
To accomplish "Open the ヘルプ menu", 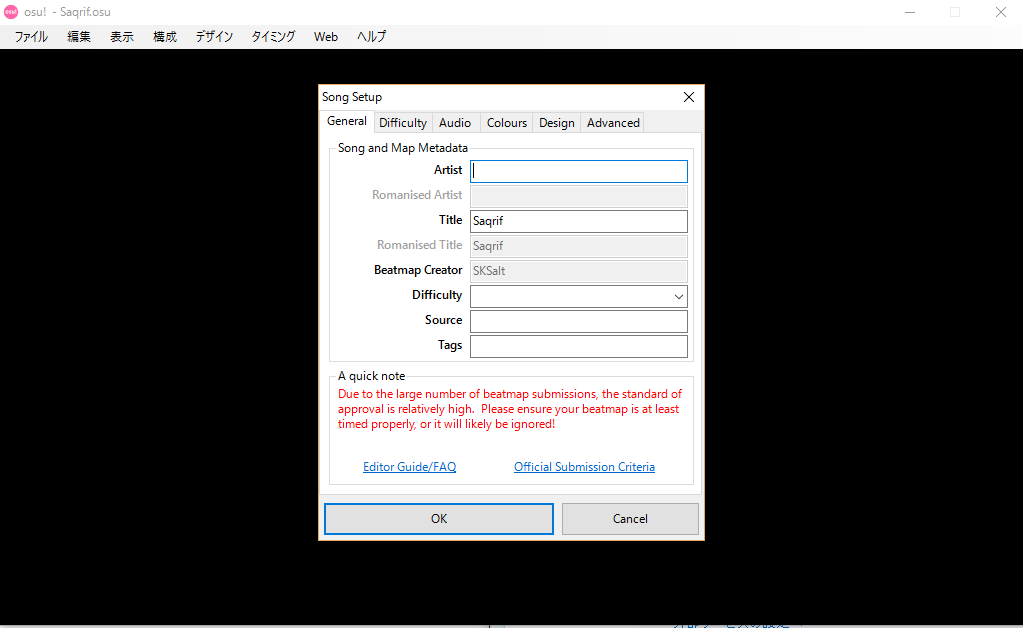I will [x=371, y=37].
